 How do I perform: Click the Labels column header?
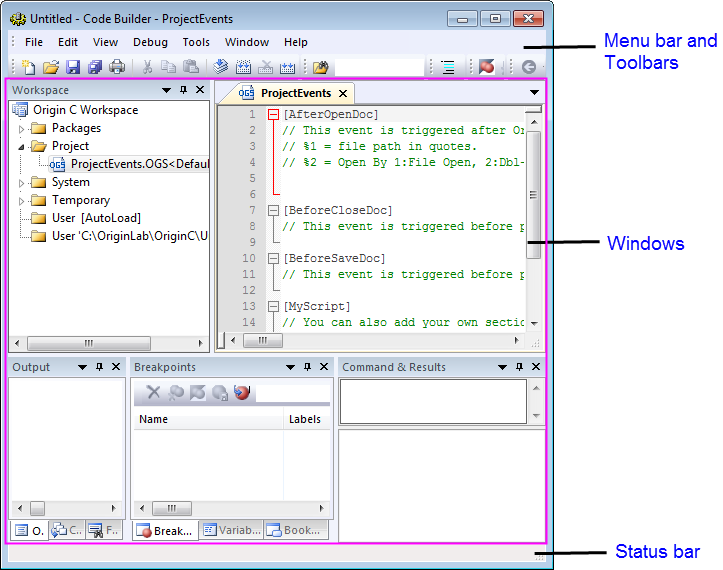(x=307, y=419)
